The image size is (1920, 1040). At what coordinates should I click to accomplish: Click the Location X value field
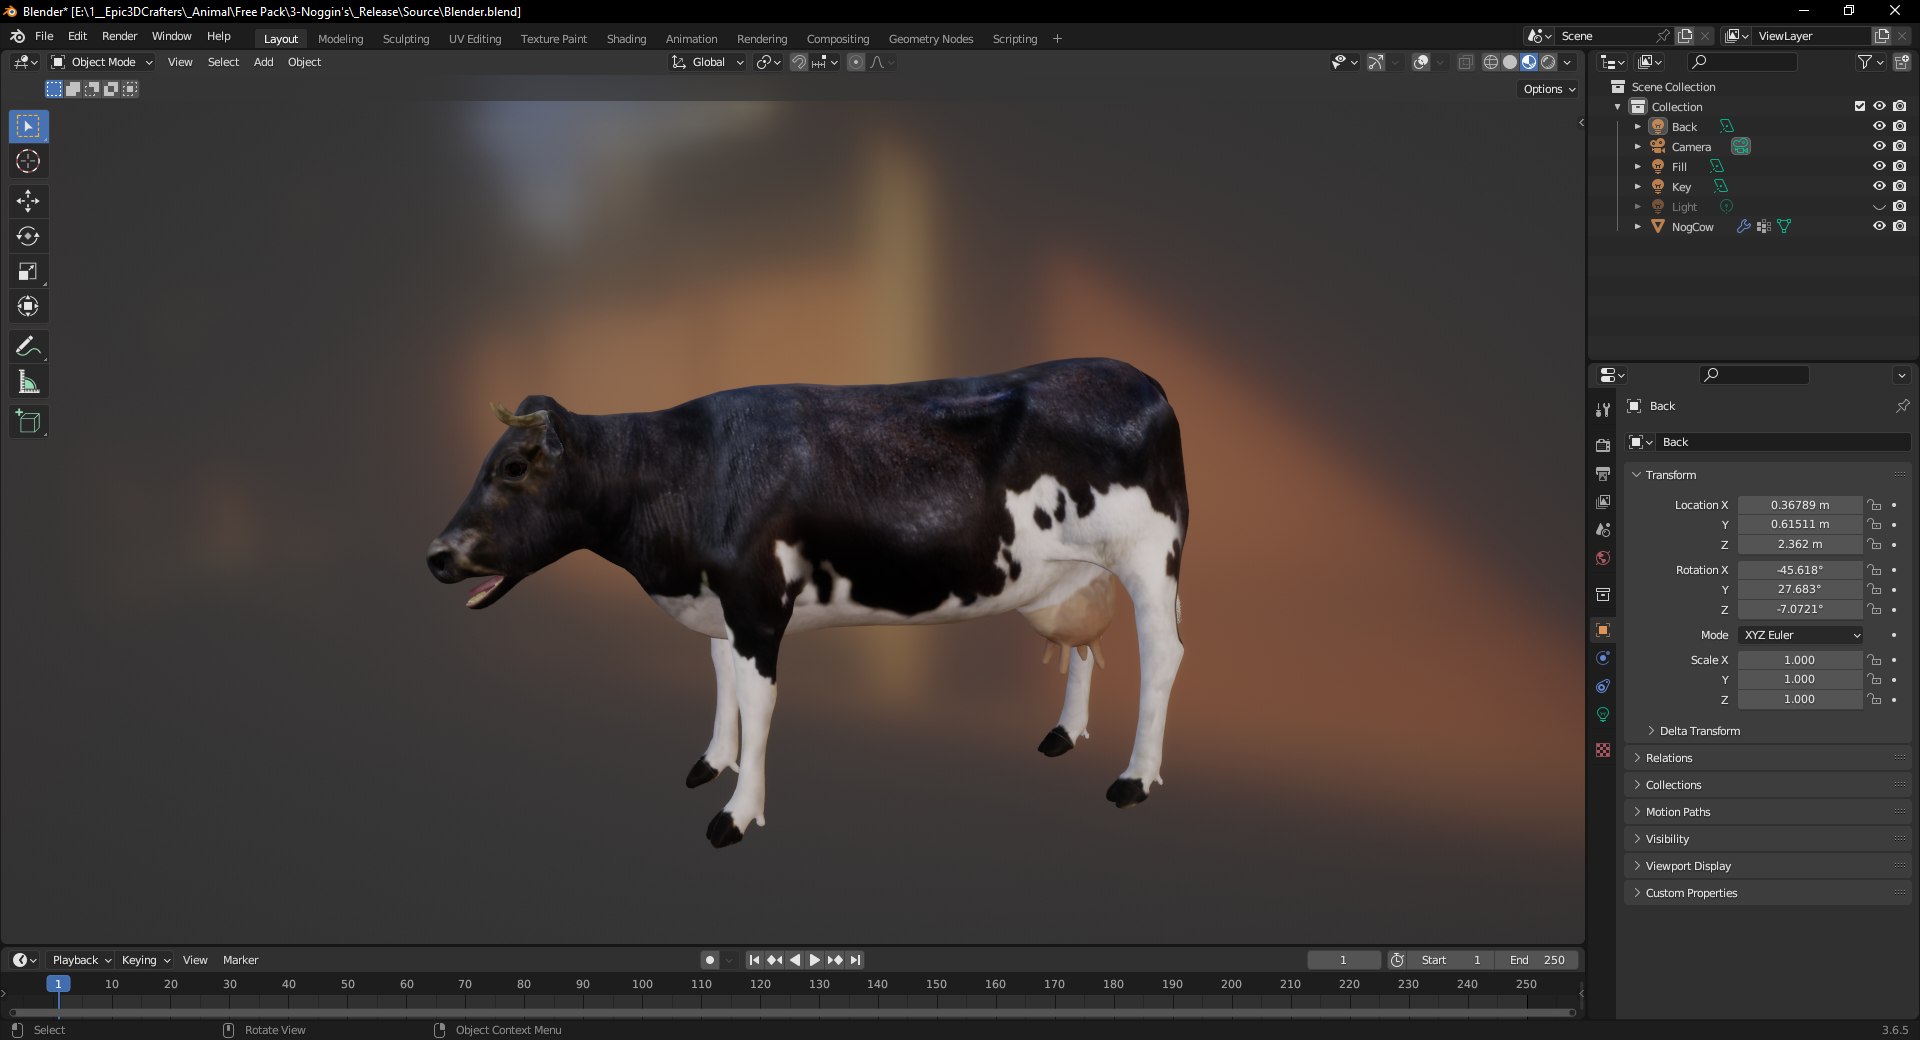pos(1800,505)
